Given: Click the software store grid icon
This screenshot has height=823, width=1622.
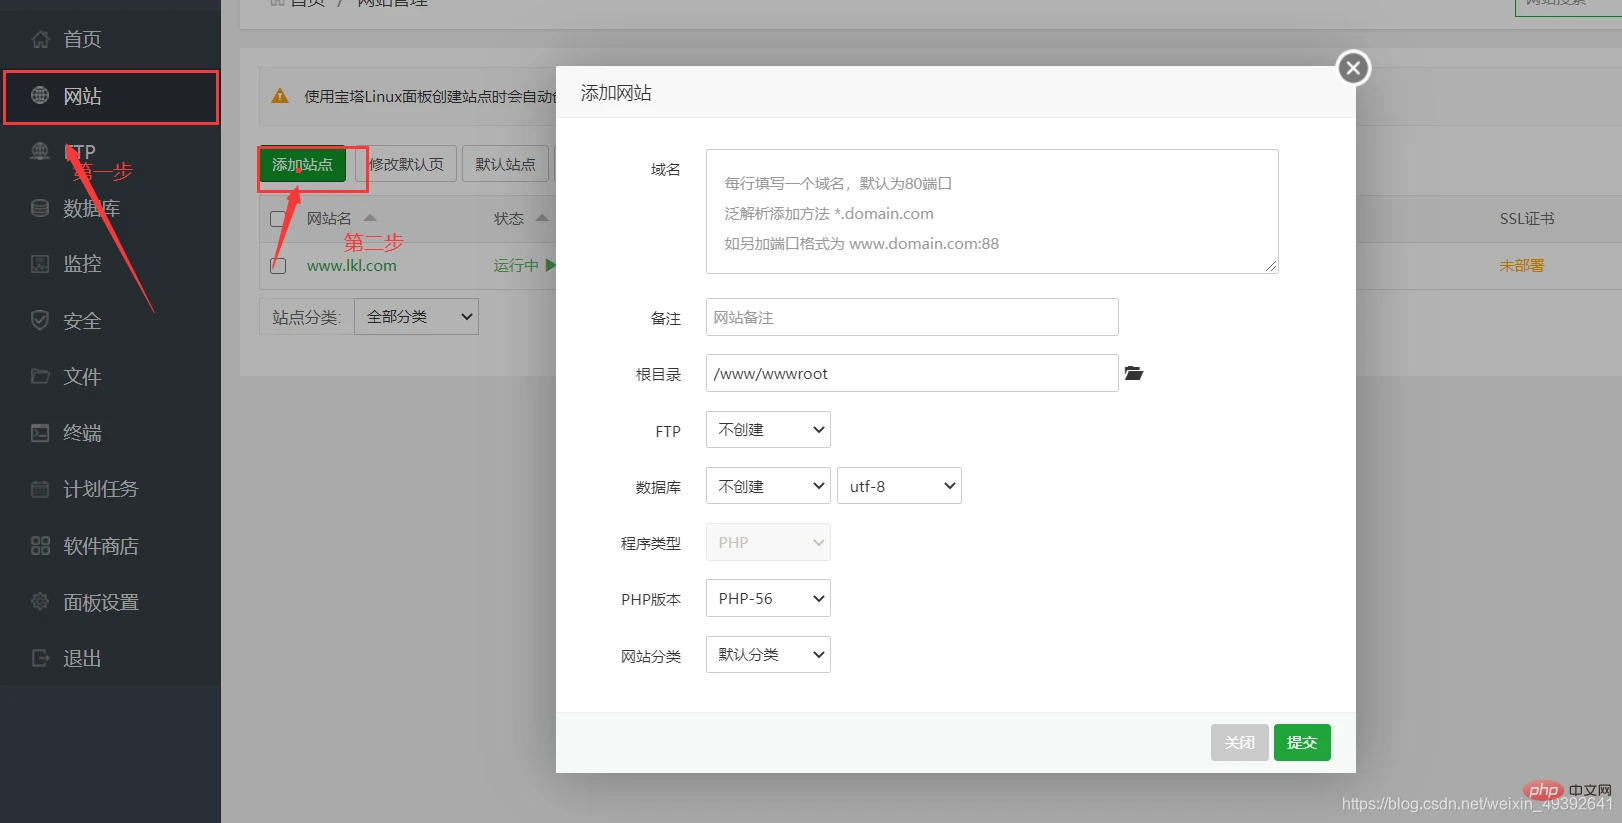Looking at the screenshot, I should pyautogui.click(x=40, y=546).
